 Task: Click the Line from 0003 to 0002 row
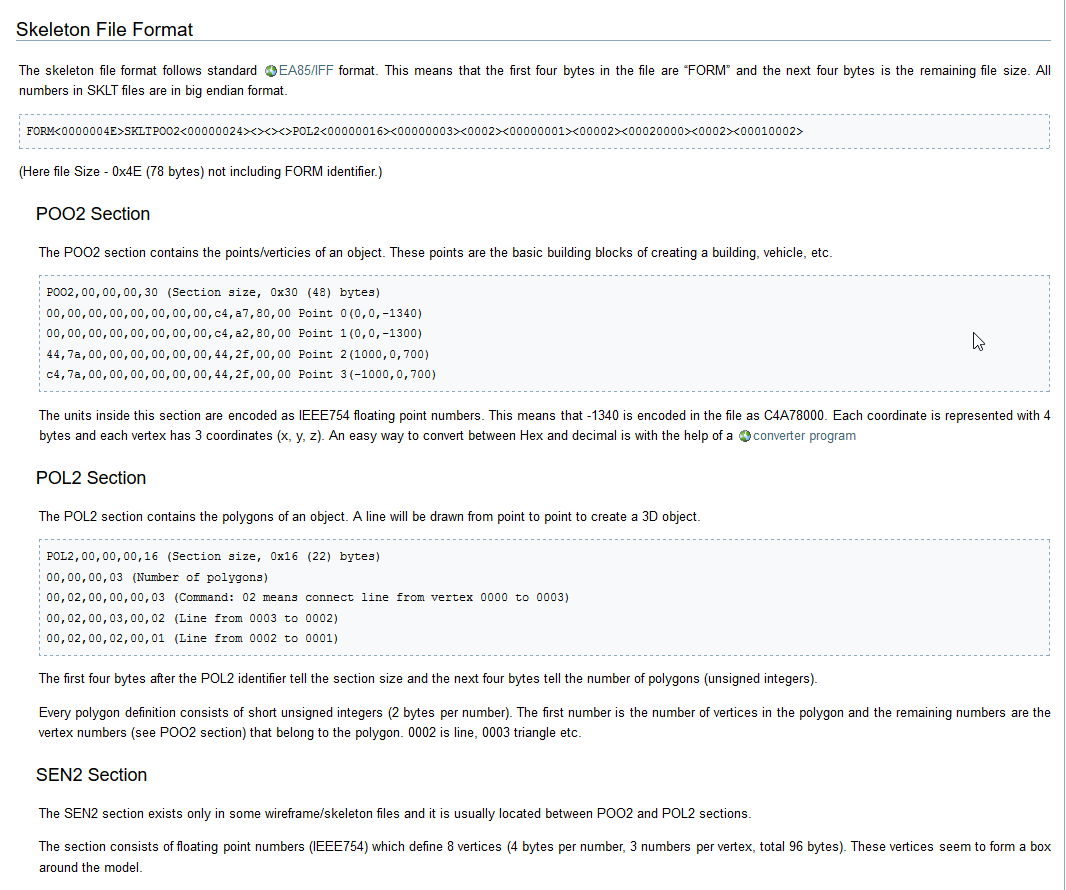192,618
